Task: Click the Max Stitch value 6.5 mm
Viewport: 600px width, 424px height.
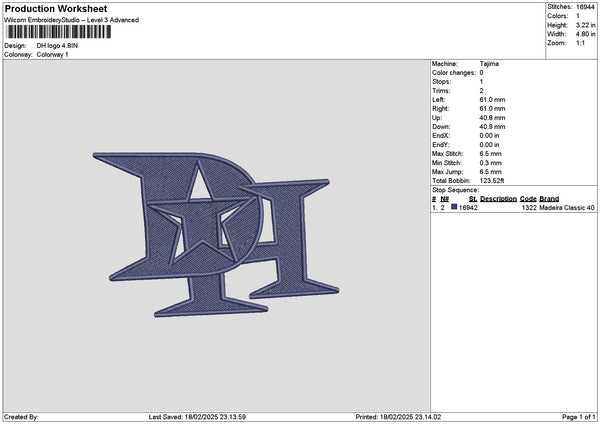Action: coord(491,154)
